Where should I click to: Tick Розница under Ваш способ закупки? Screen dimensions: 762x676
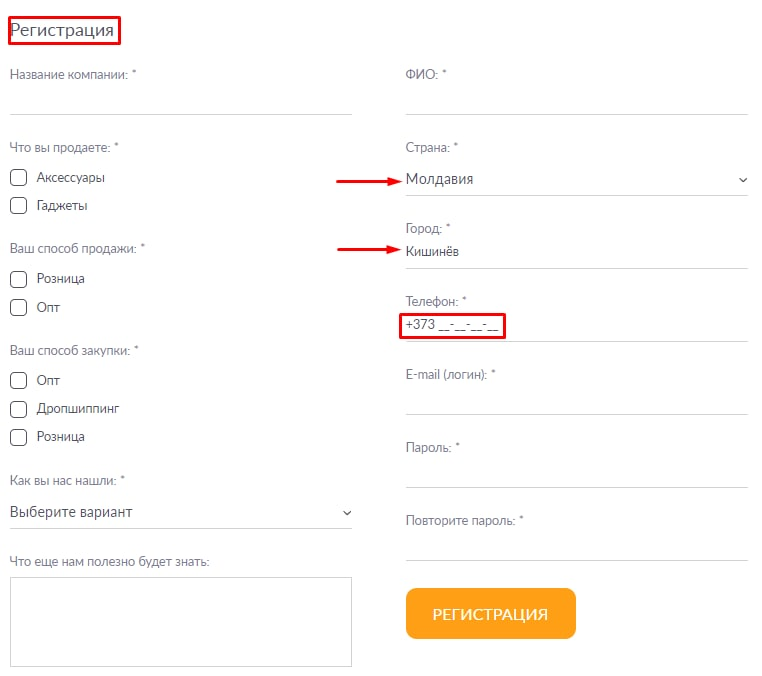(18, 437)
